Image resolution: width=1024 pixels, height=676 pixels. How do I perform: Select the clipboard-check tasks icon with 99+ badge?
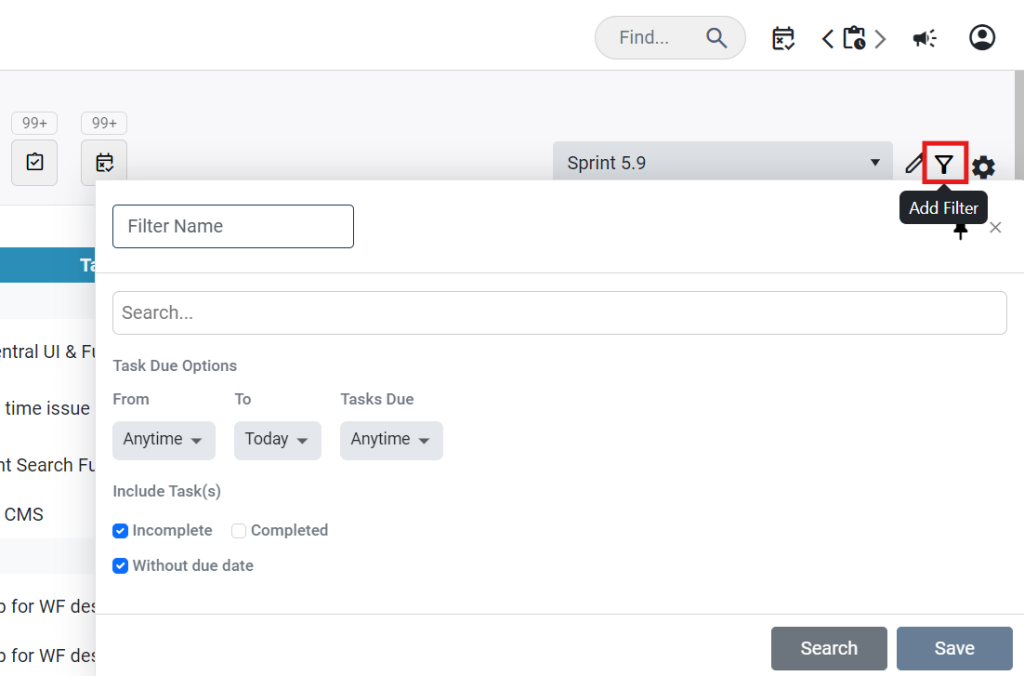point(34,162)
